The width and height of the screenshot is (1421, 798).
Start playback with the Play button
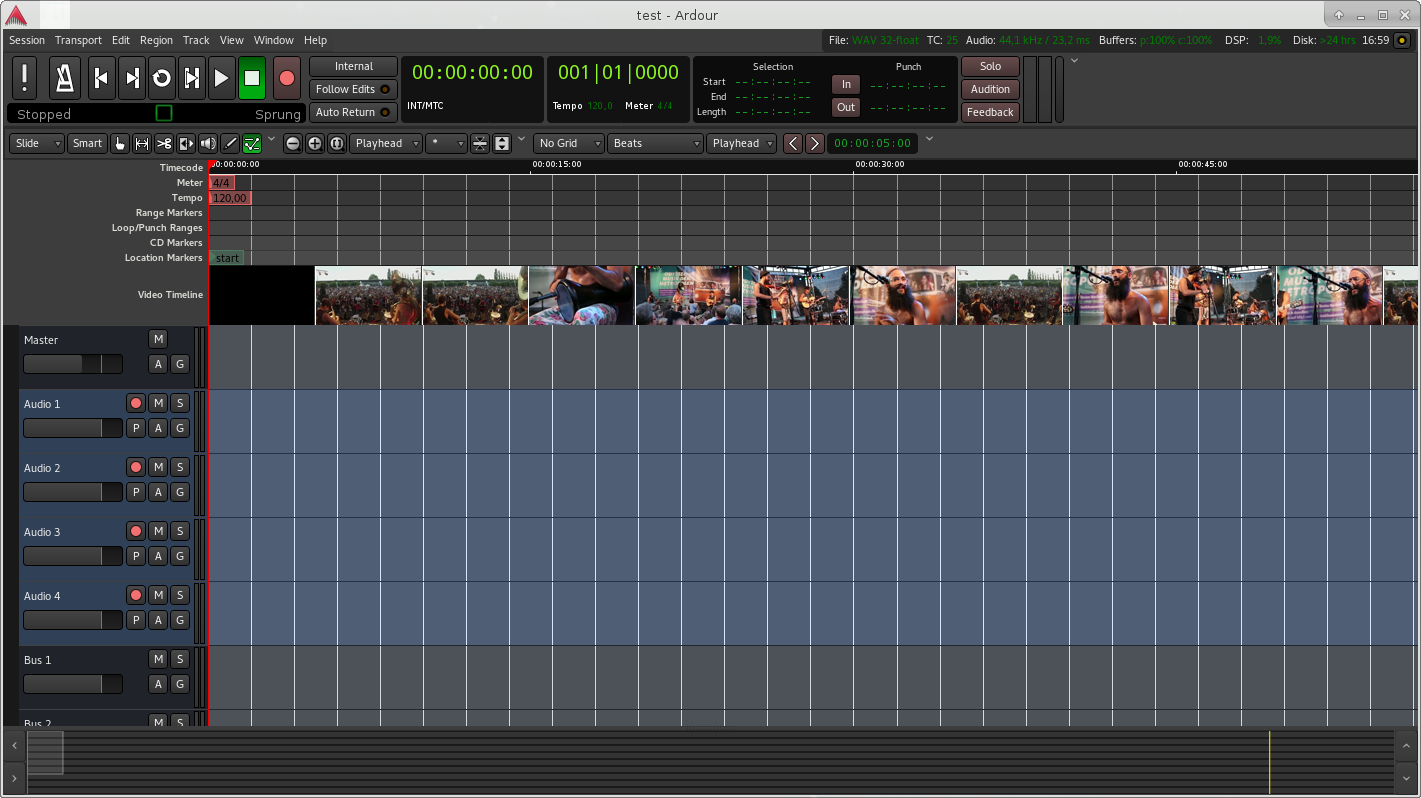point(222,78)
